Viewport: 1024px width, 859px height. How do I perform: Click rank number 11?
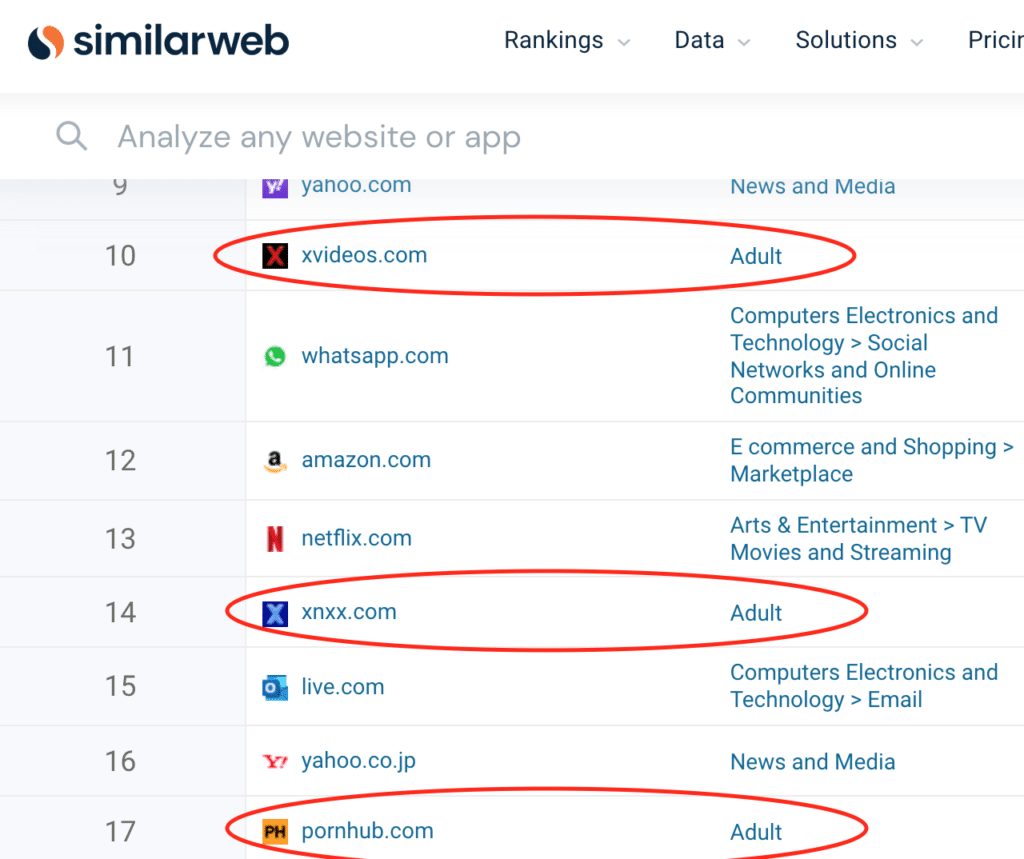pos(120,357)
